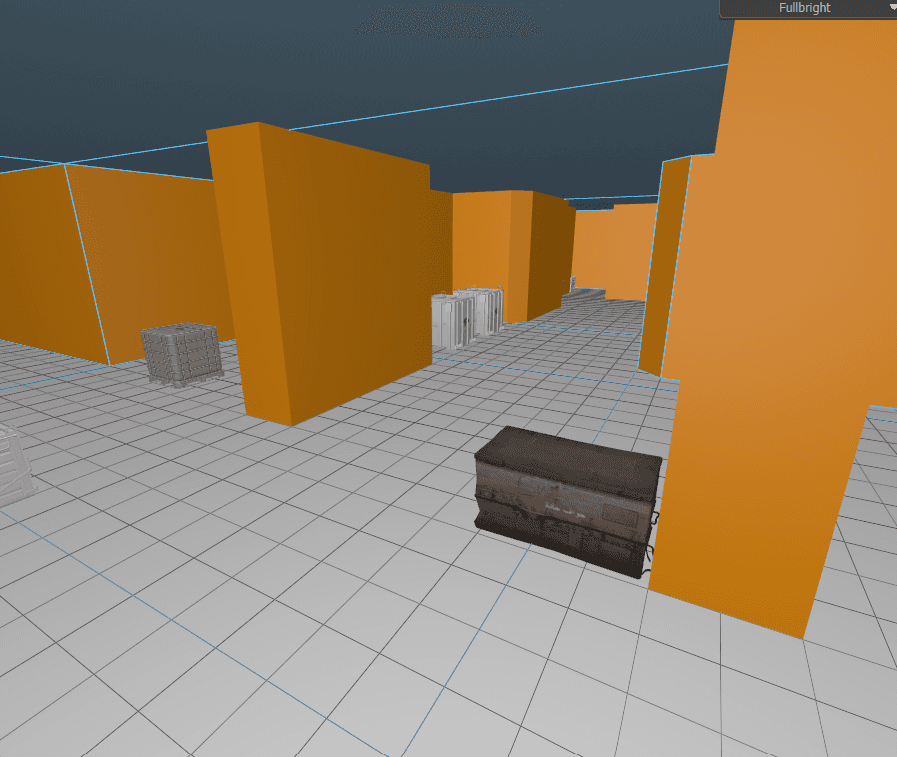Select the far orange back wall in the corridor
The image size is (897, 757).
[x=615, y=252]
